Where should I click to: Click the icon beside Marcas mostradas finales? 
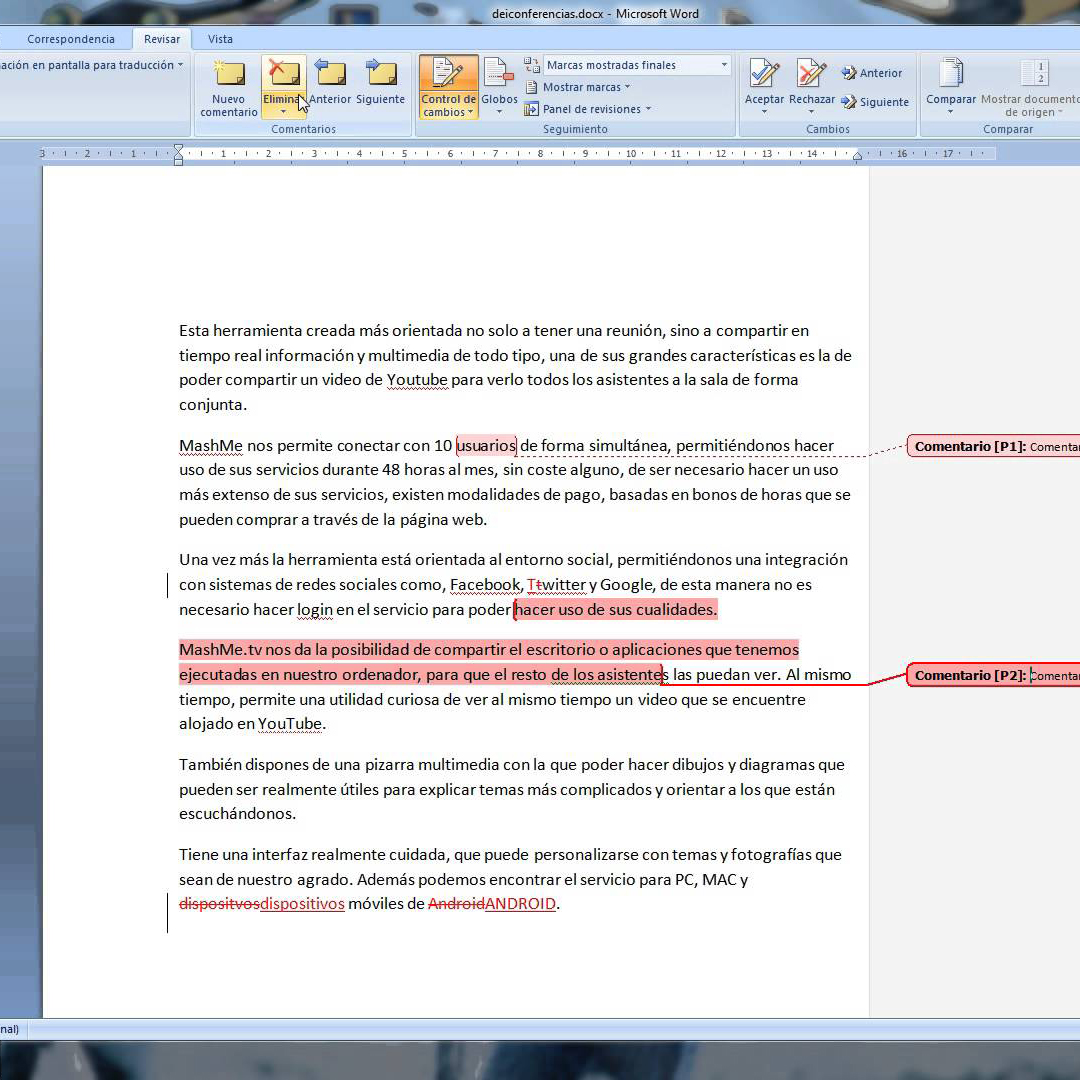click(x=532, y=65)
